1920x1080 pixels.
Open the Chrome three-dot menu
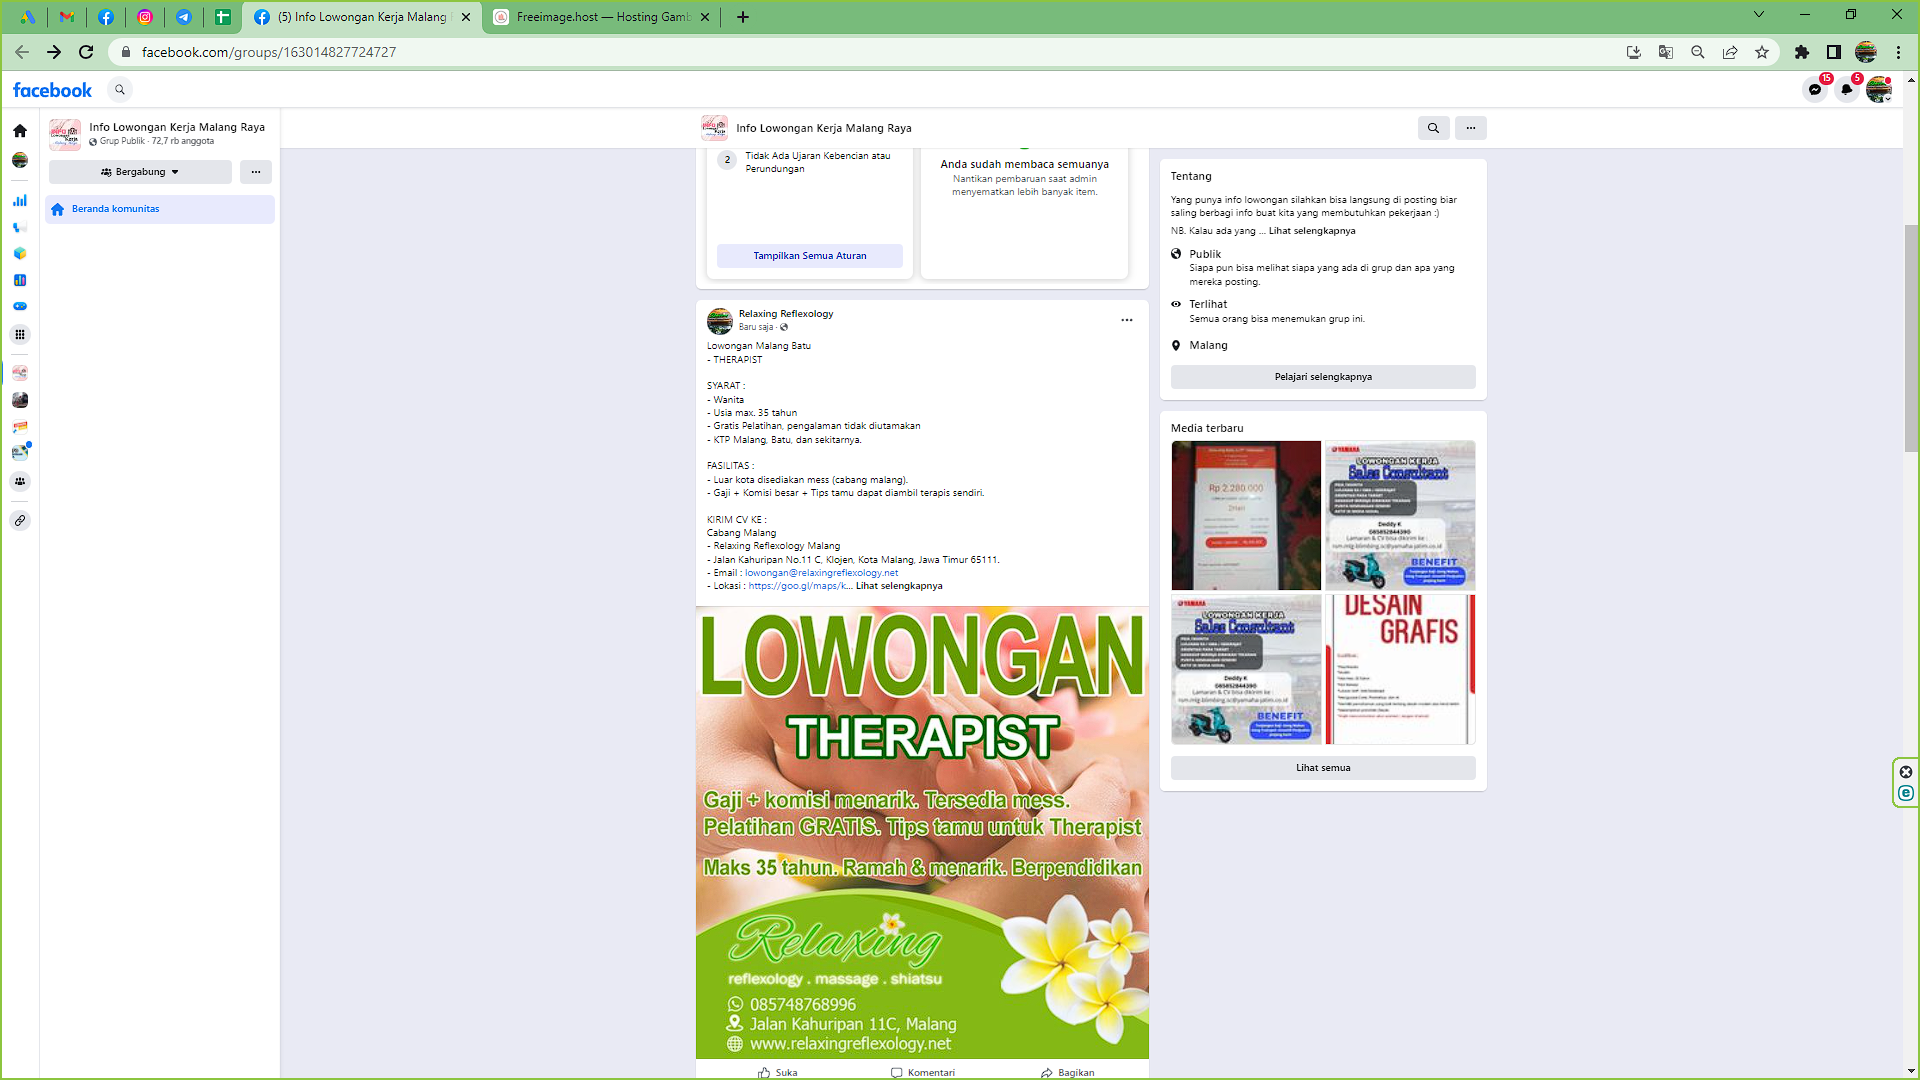pyautogui.click(x=1898, y=52)
